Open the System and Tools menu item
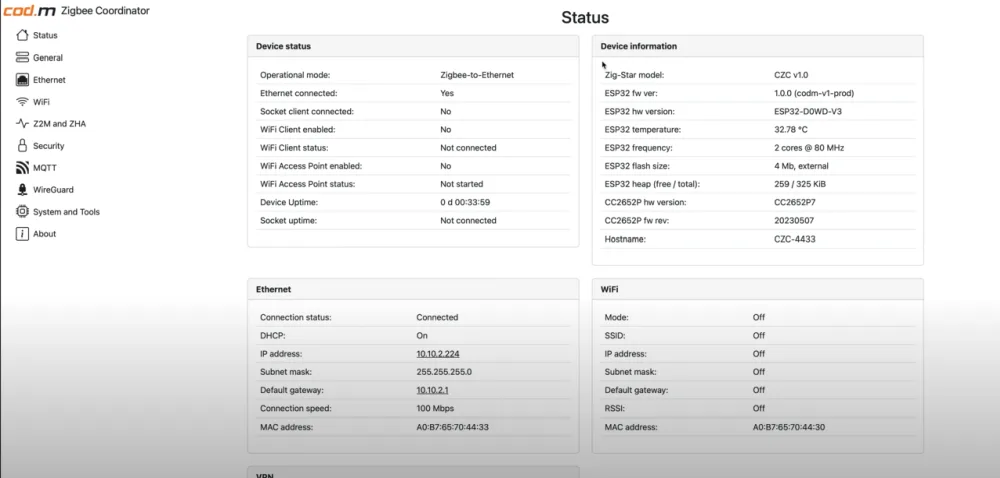 (66, 212)
